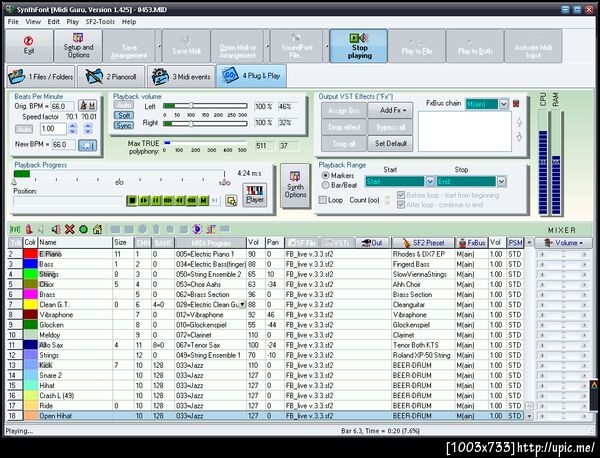Toggle the Sync playback volume button
Viewport: 600px width, 458px height.
point(124,125)
